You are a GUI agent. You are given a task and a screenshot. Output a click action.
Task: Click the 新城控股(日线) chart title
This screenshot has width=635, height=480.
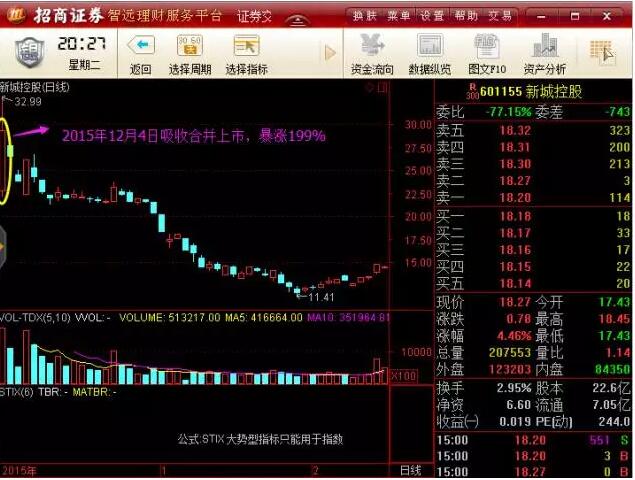pos(35,87)
